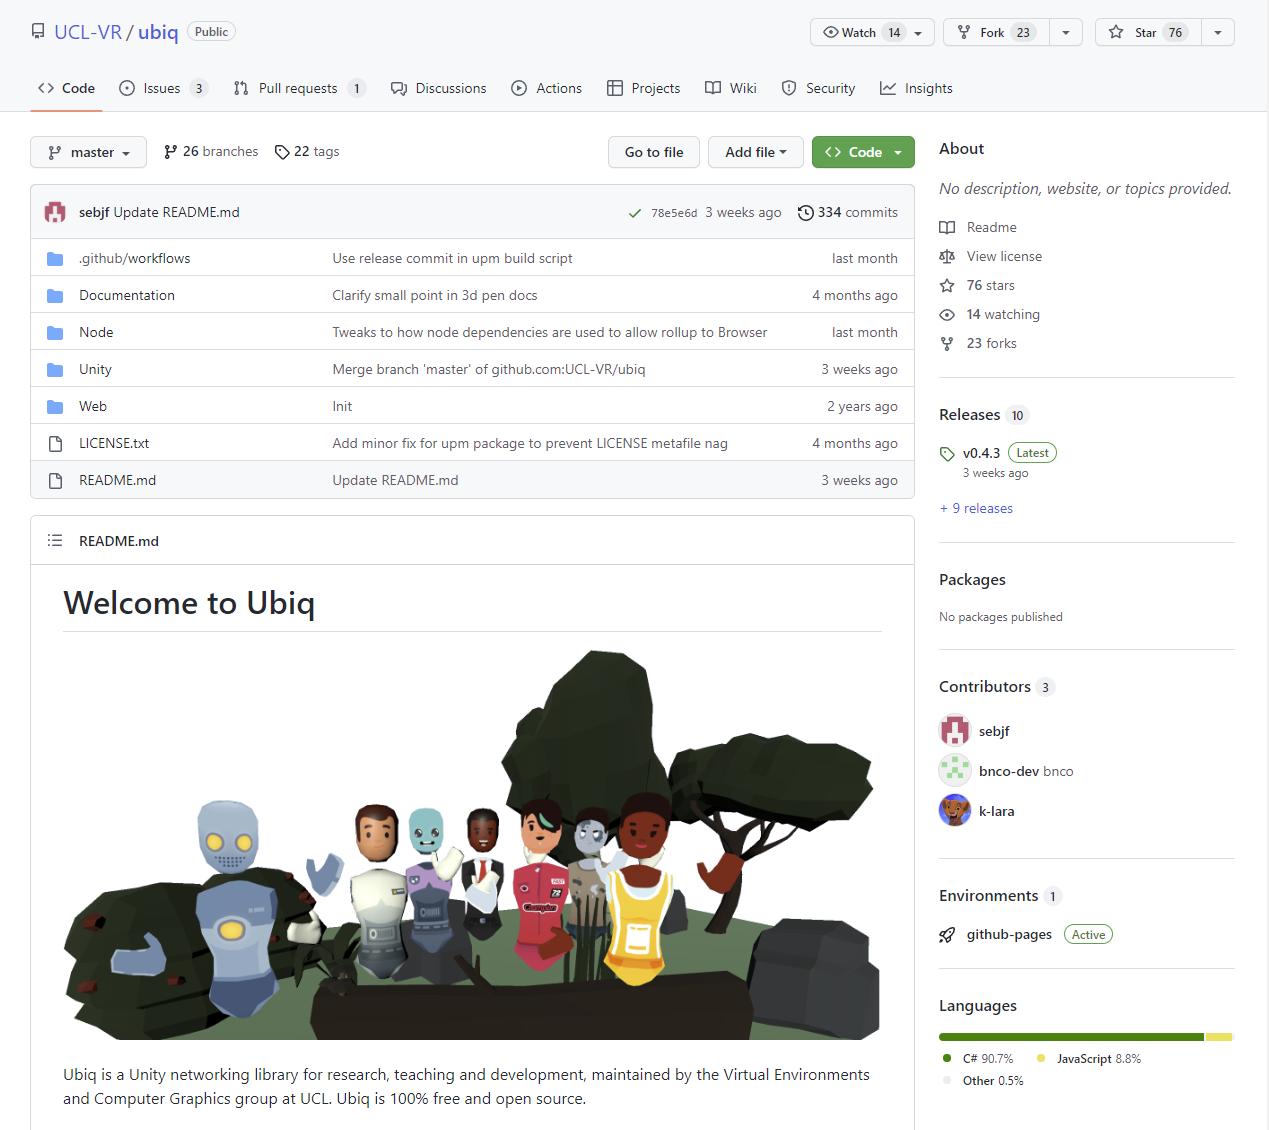
Task: Open the Actions tab
Action: (546, 88)
